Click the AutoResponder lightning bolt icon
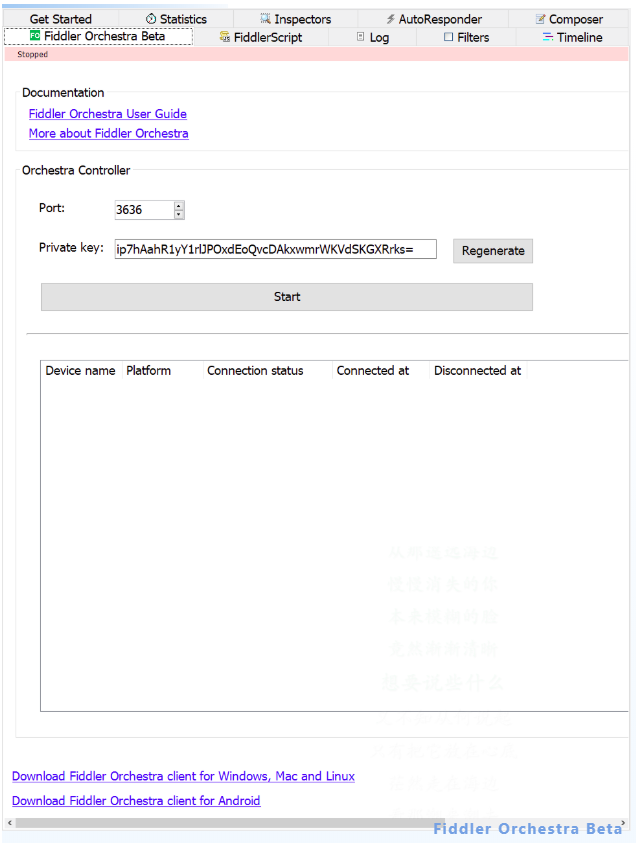Viewport: 636px width, 843px height. tap(390, 19)
